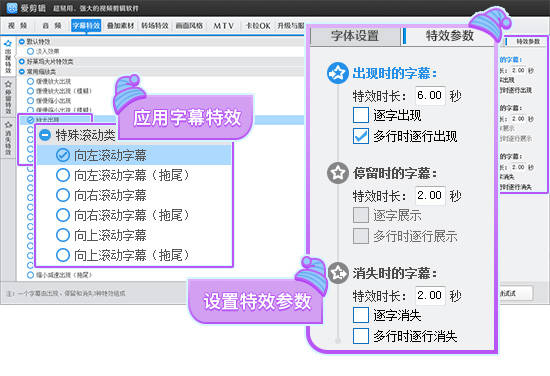Viewport: 550px width, 376px height.
Task: Collapse the 默认特效 group
Action: (x=21, y=42)
